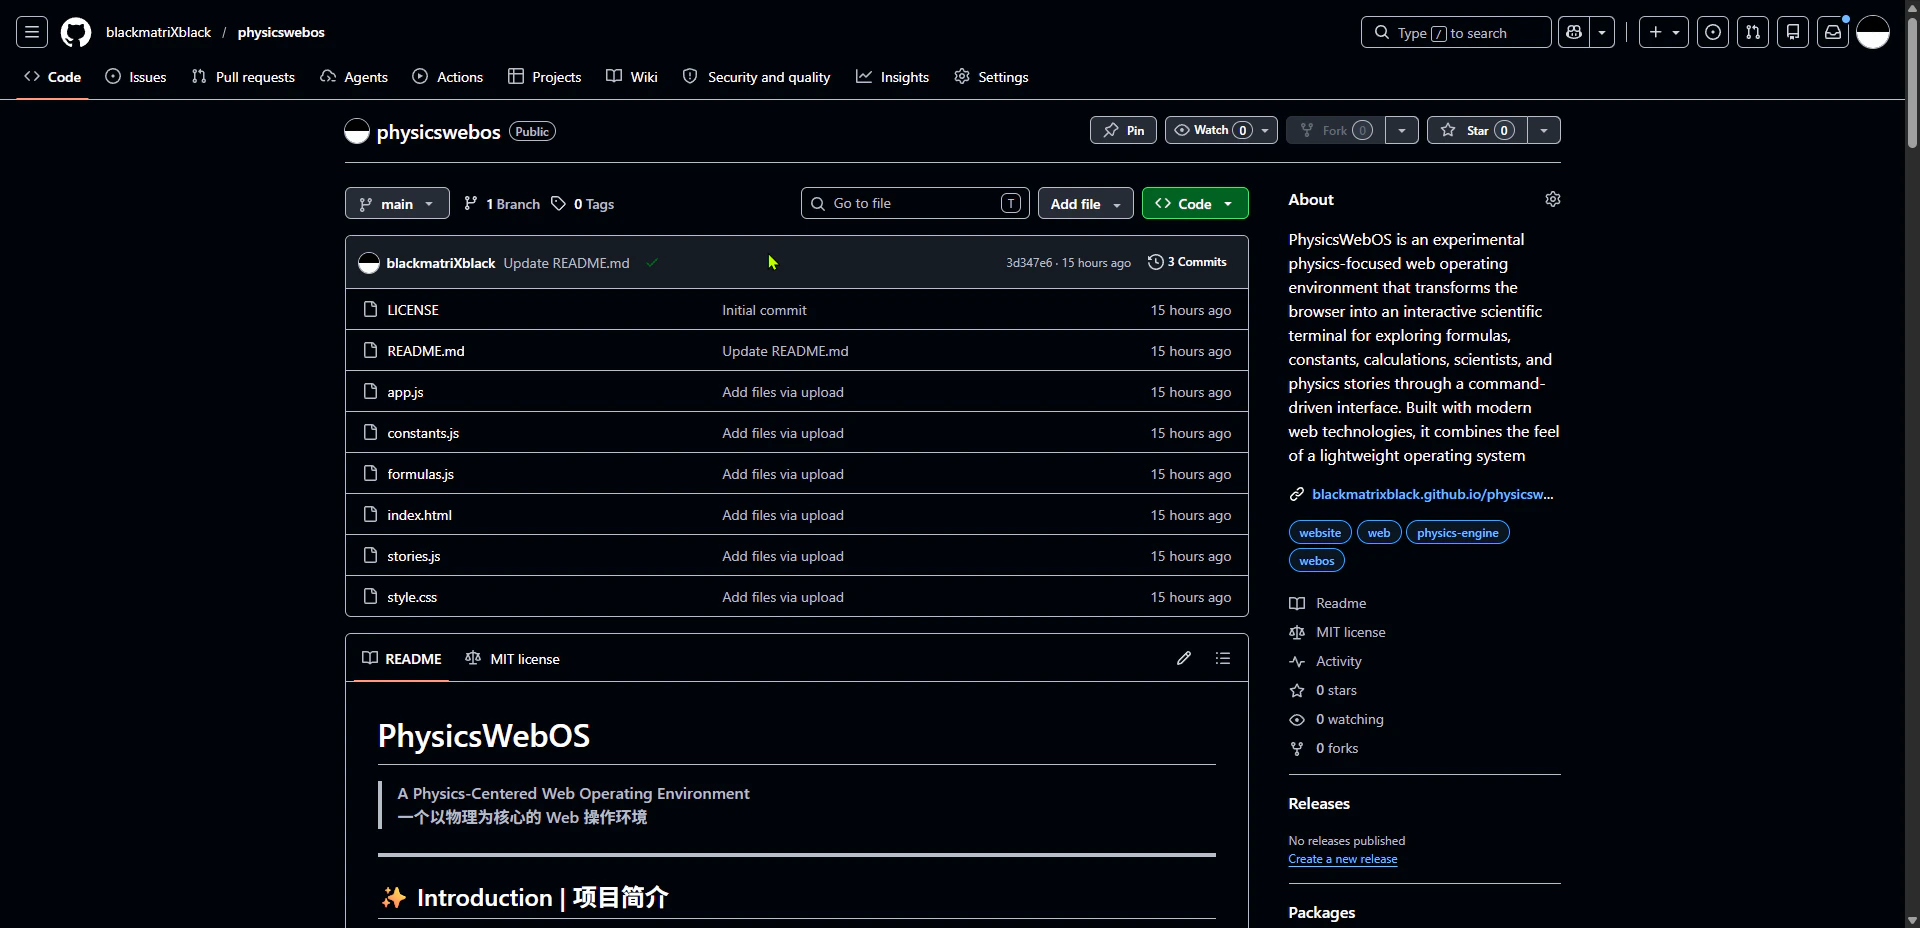Select website topic tag
The width and height of the screenshot is (1920, 928).
tap(1320, 533)
